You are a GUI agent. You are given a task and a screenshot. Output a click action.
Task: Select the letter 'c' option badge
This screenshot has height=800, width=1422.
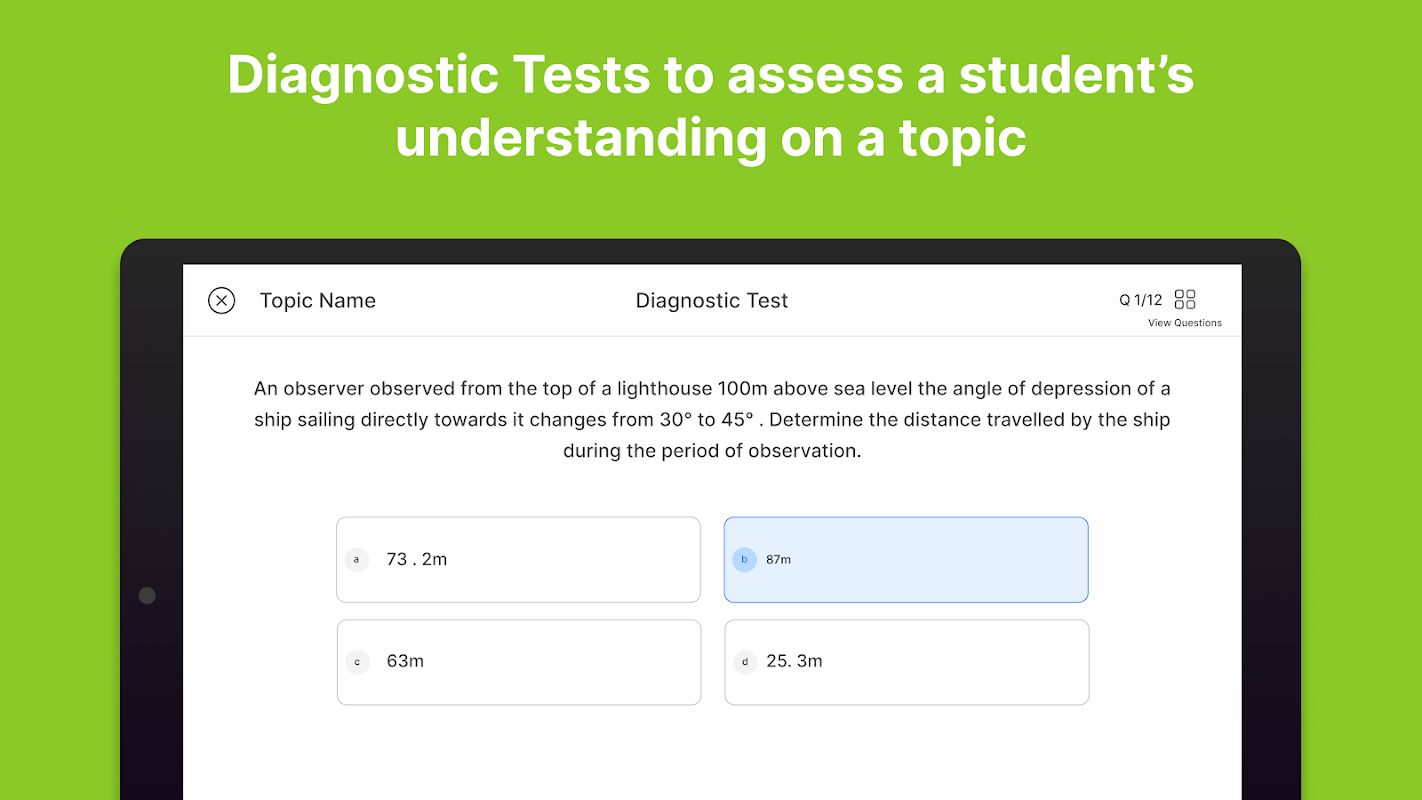click(357, 662)
